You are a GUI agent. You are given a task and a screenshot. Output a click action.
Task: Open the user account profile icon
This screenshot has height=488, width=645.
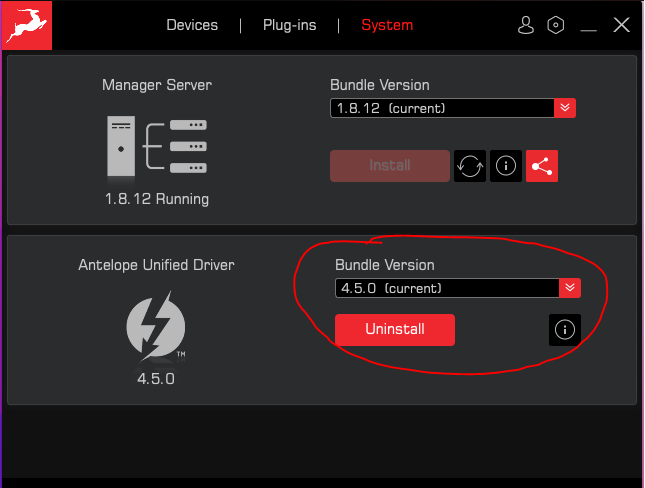(525, 25)
